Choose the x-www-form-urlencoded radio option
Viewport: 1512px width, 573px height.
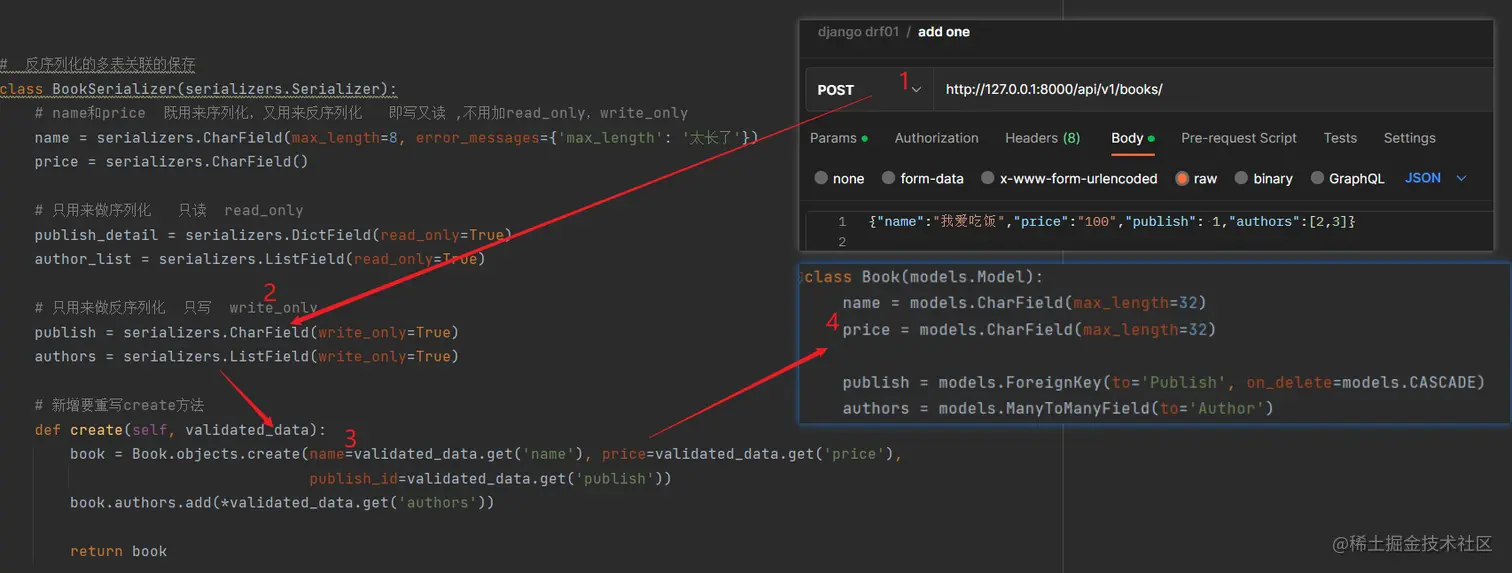[x=988, y=178]
